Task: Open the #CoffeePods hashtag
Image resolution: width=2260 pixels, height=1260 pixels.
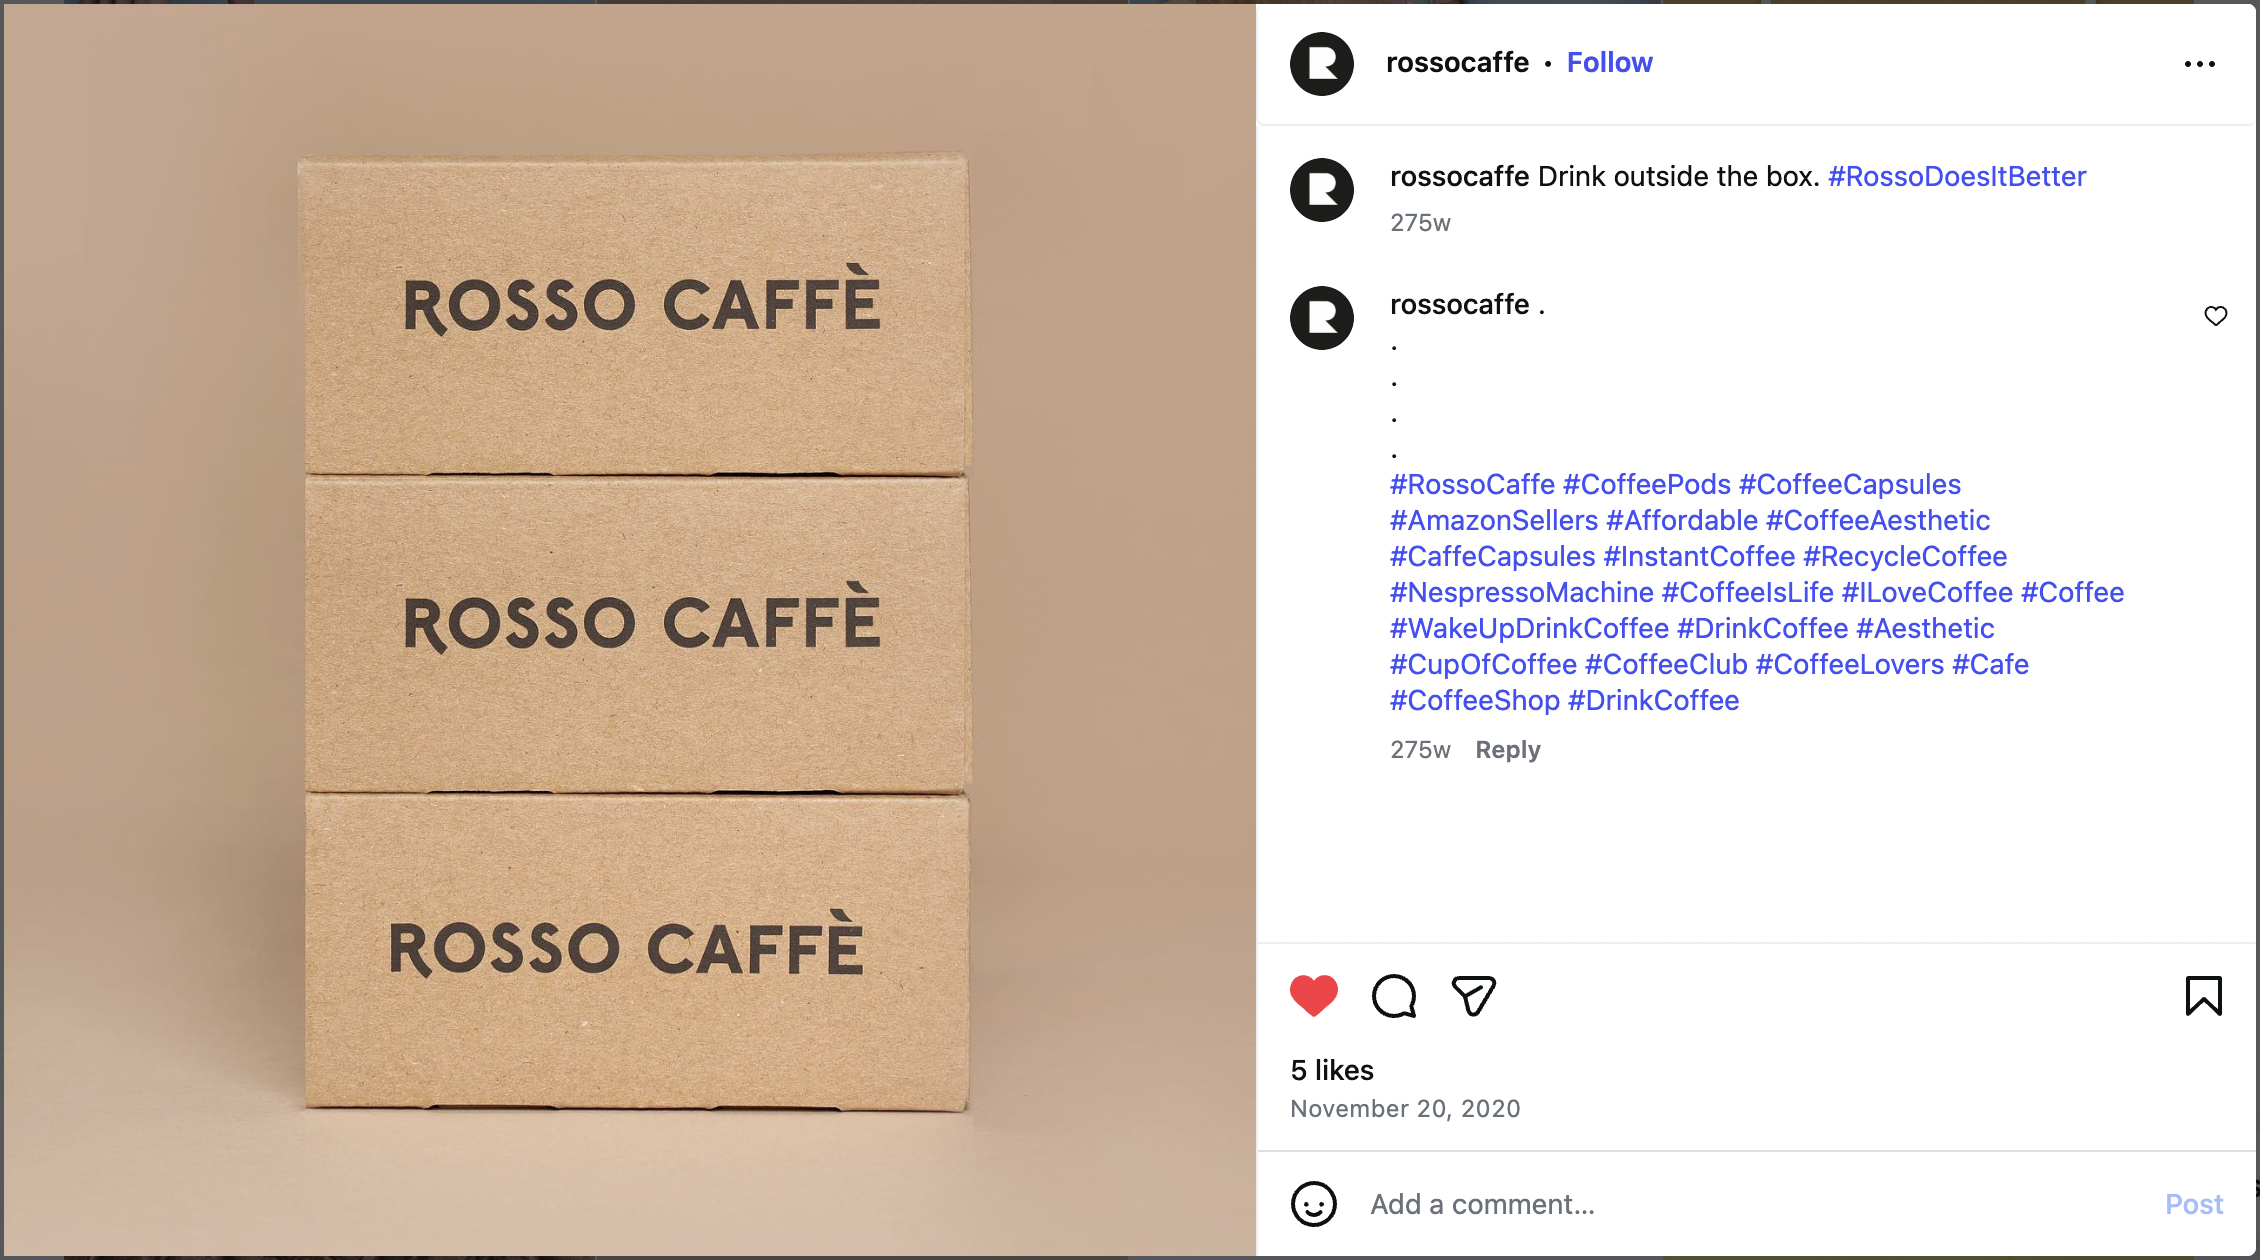Action: coord(1646,485)
